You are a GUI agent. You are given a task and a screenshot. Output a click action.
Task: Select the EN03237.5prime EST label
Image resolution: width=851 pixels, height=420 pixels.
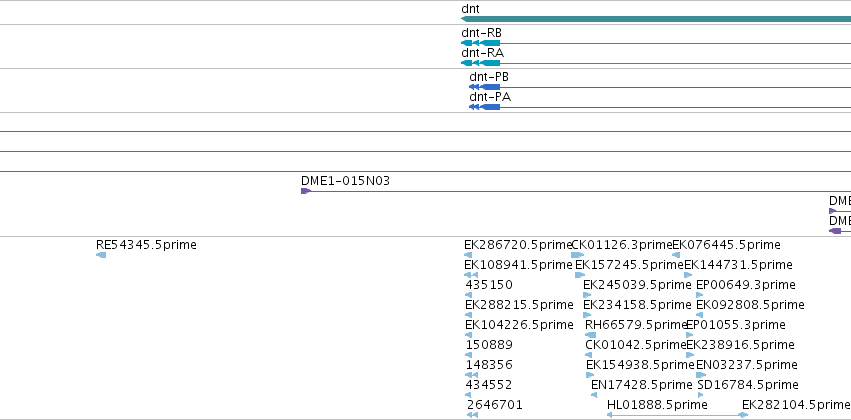747,365
